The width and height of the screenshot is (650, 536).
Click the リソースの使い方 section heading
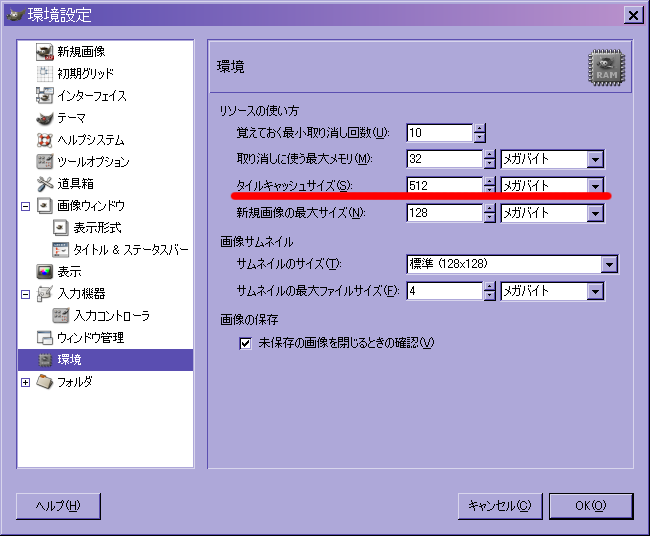tap(259, 111)
